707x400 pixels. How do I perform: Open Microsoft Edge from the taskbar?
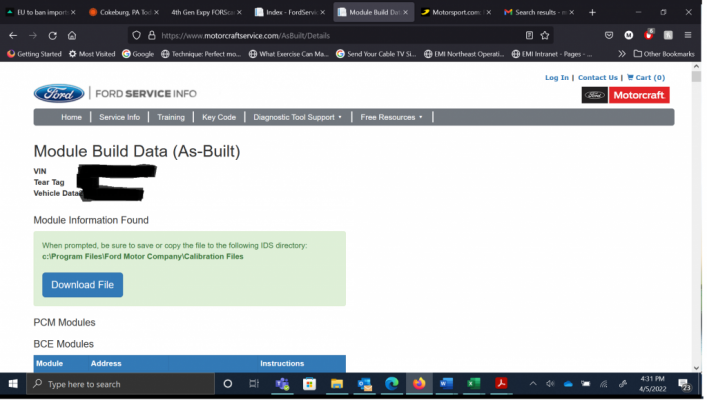pyautogui.click(x=391, y=384)
